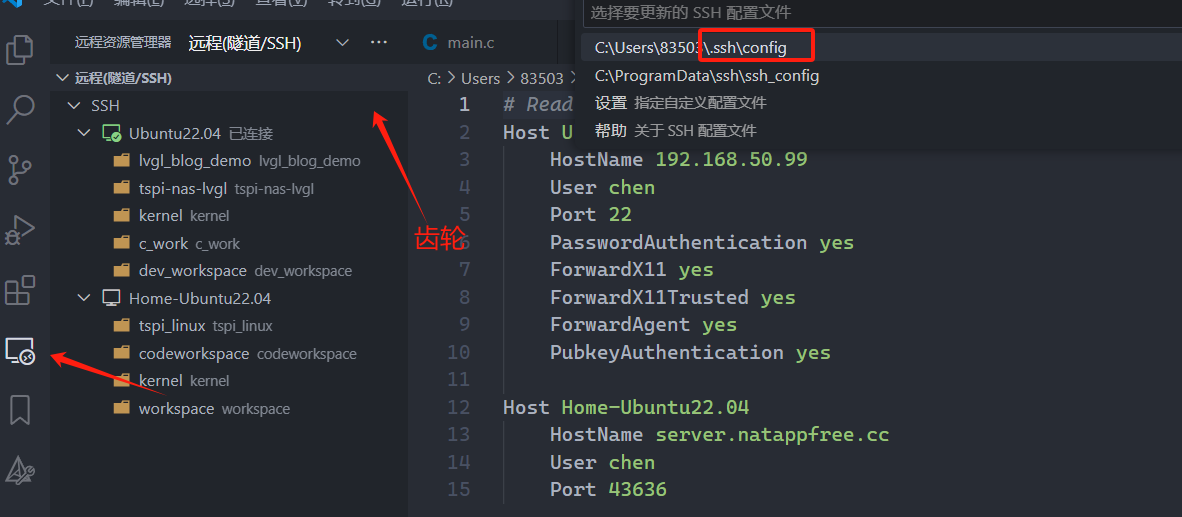Select C:\ProgramData\ssh\ssh_config option
The image size is (1182, 517).
[x=879, y=76]
